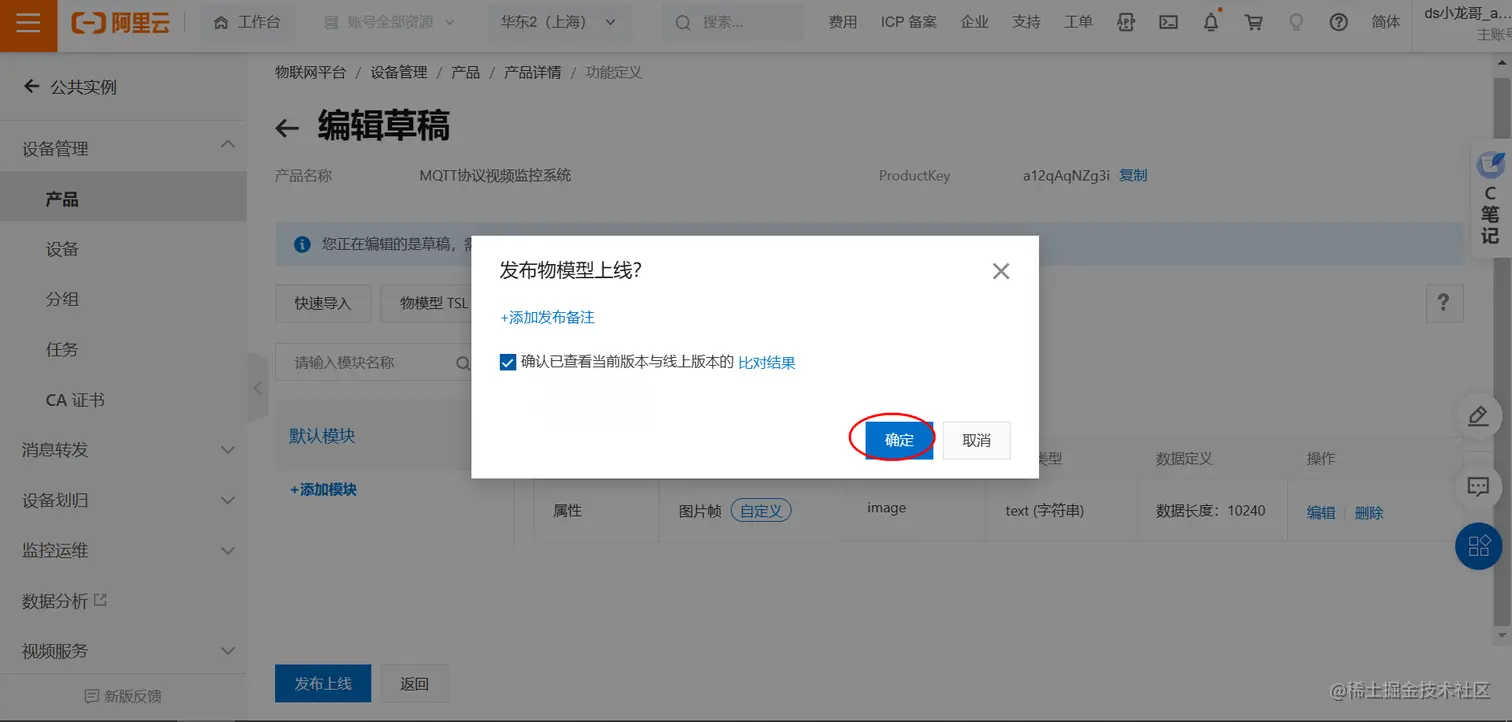Confirm publish with 确定
The height and width of the screenshot is (722, 1512).
pyautogui.click(x=899, y=440)
